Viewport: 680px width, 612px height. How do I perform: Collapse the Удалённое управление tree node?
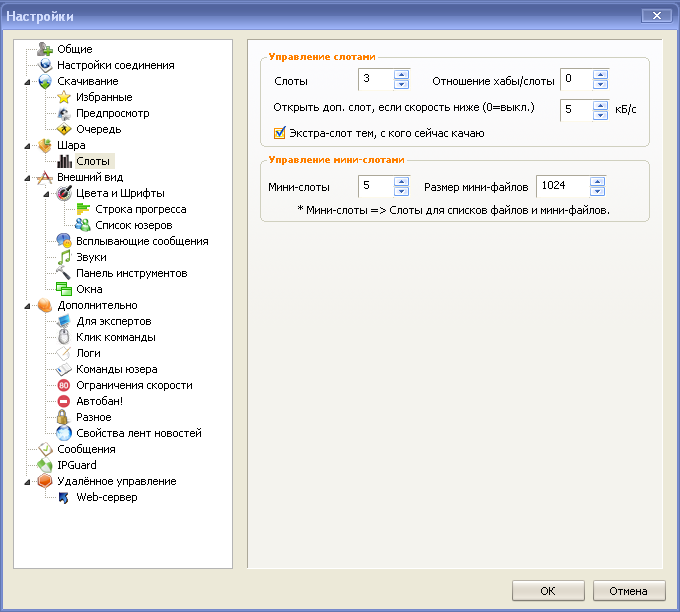click(27, 482)
